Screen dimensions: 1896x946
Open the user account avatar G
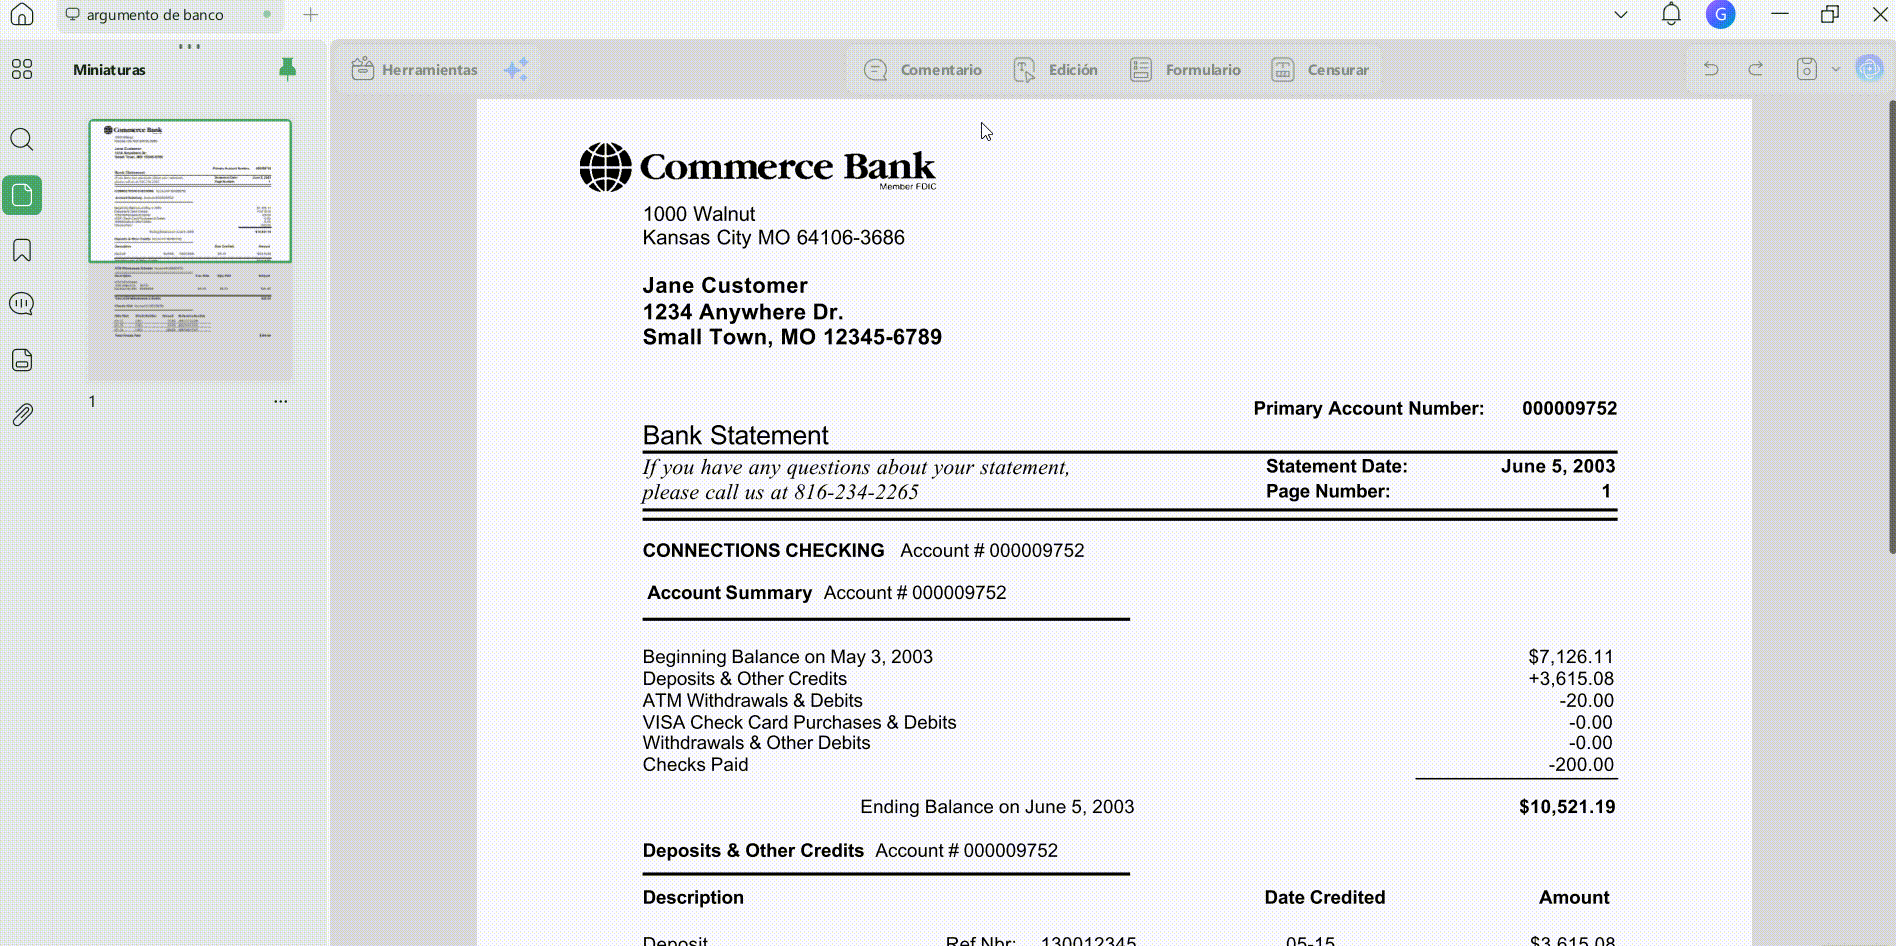(x=1720, y=14)
